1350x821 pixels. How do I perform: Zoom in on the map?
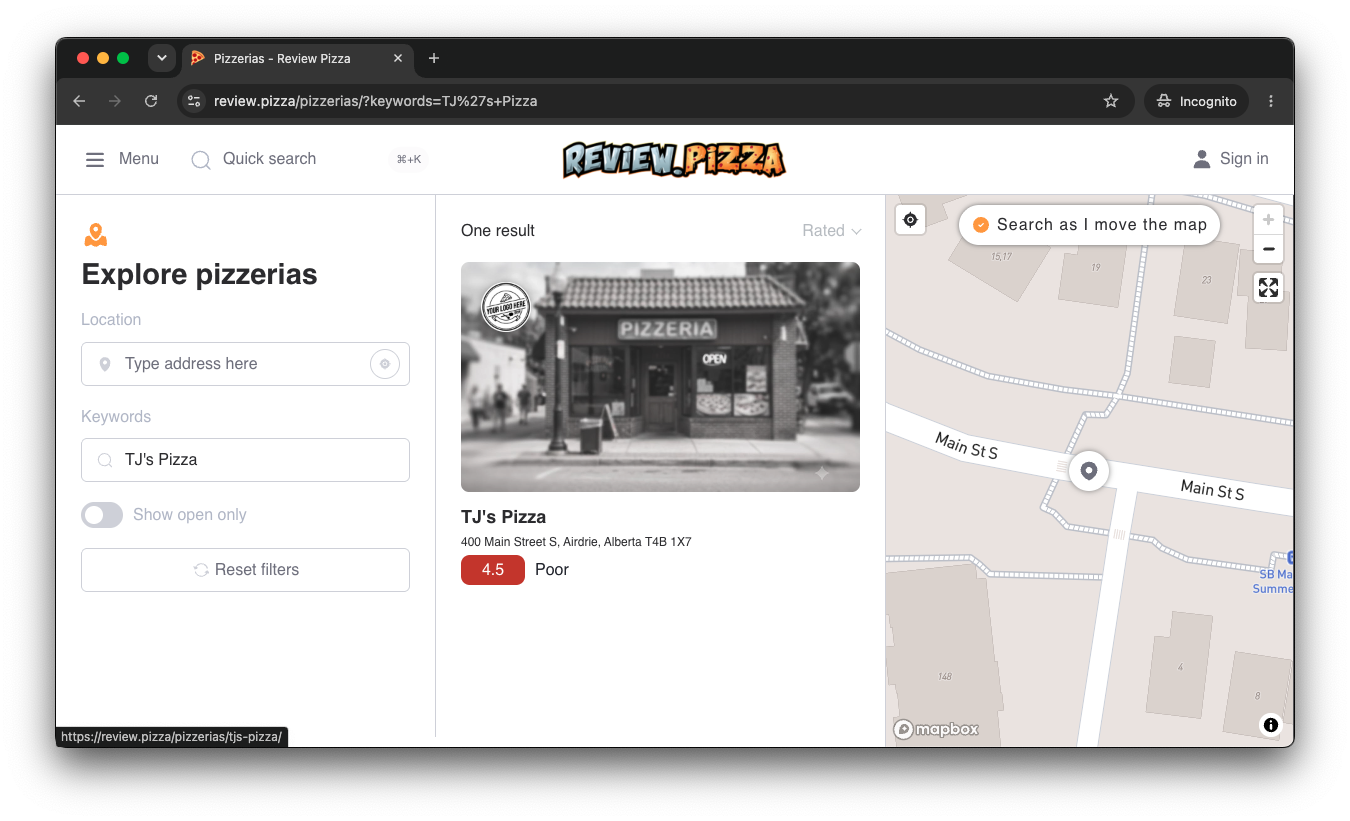pos(1268,220)
